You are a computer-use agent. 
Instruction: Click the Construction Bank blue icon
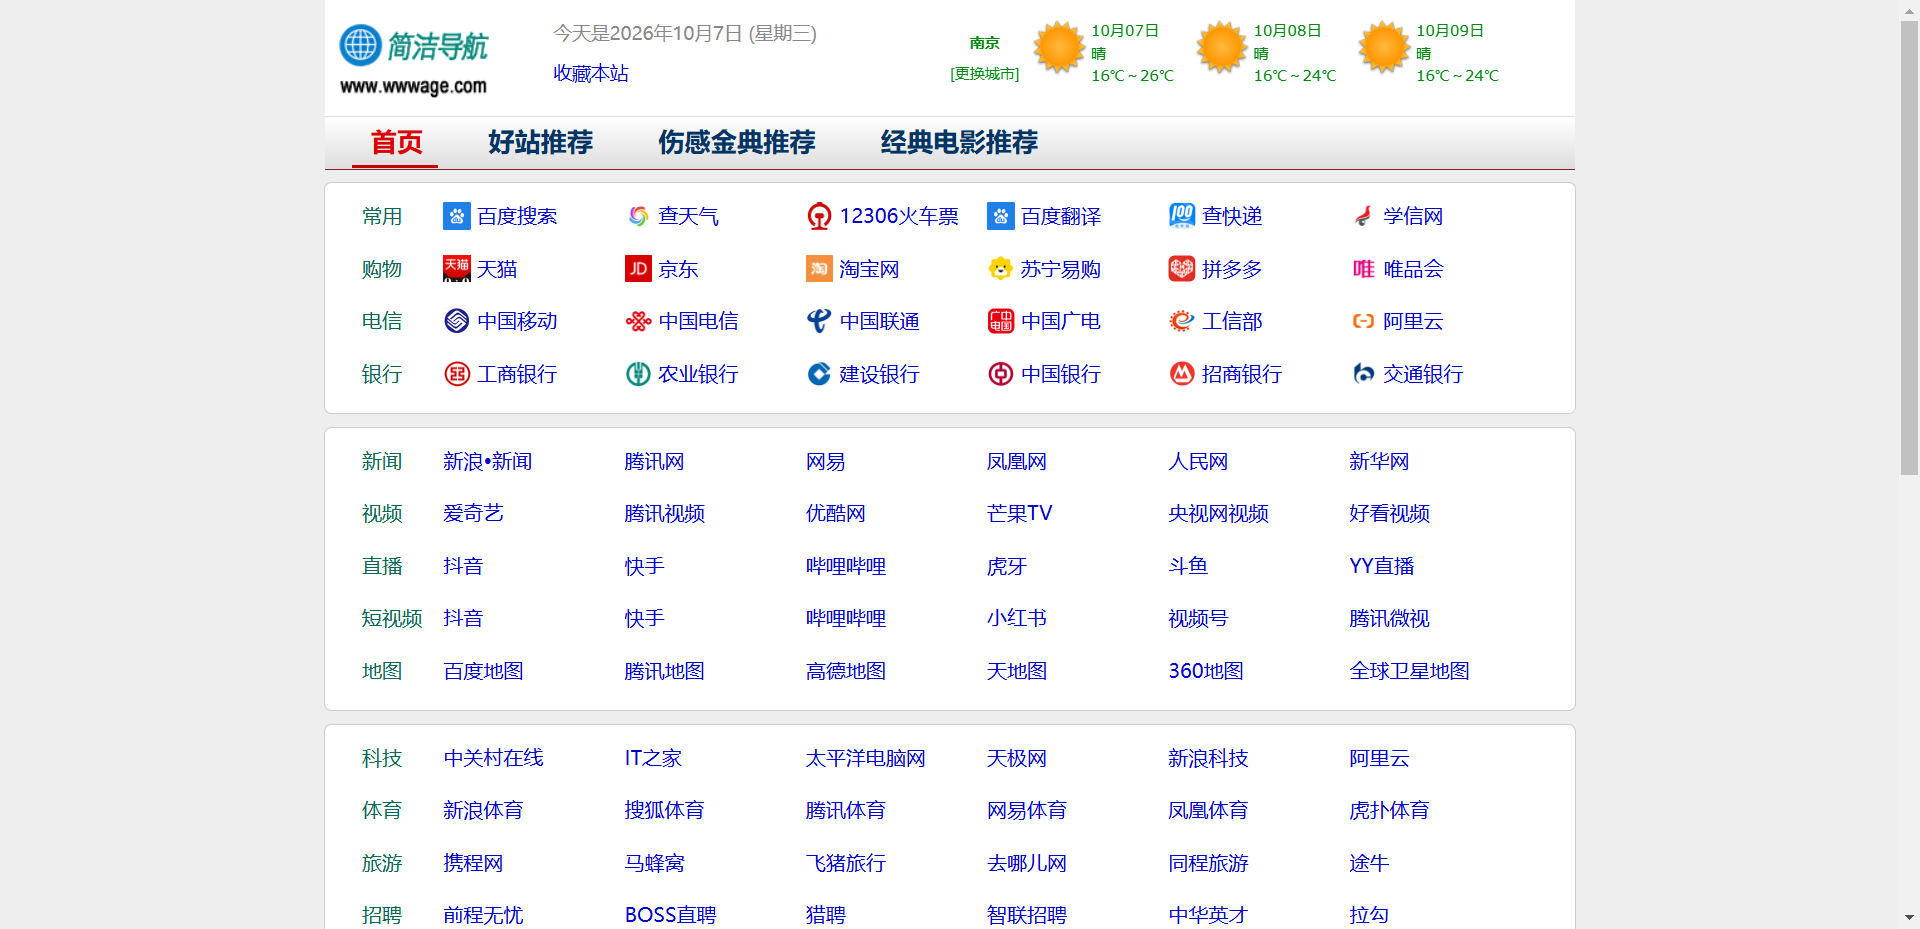click(819, 374)
